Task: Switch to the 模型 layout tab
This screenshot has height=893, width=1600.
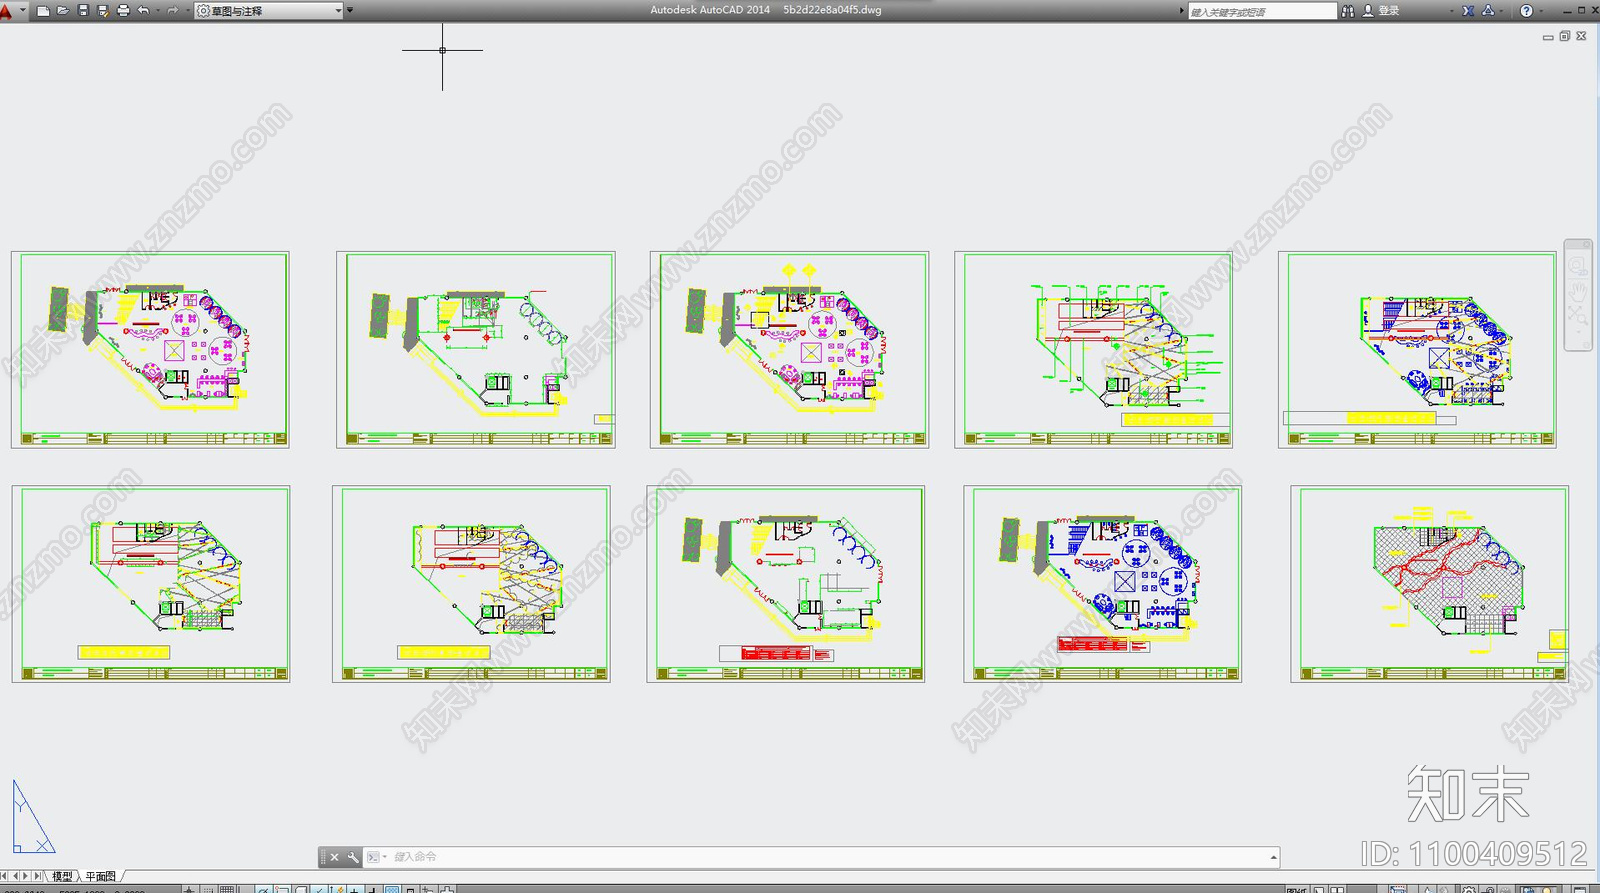Action: [62, 876]
